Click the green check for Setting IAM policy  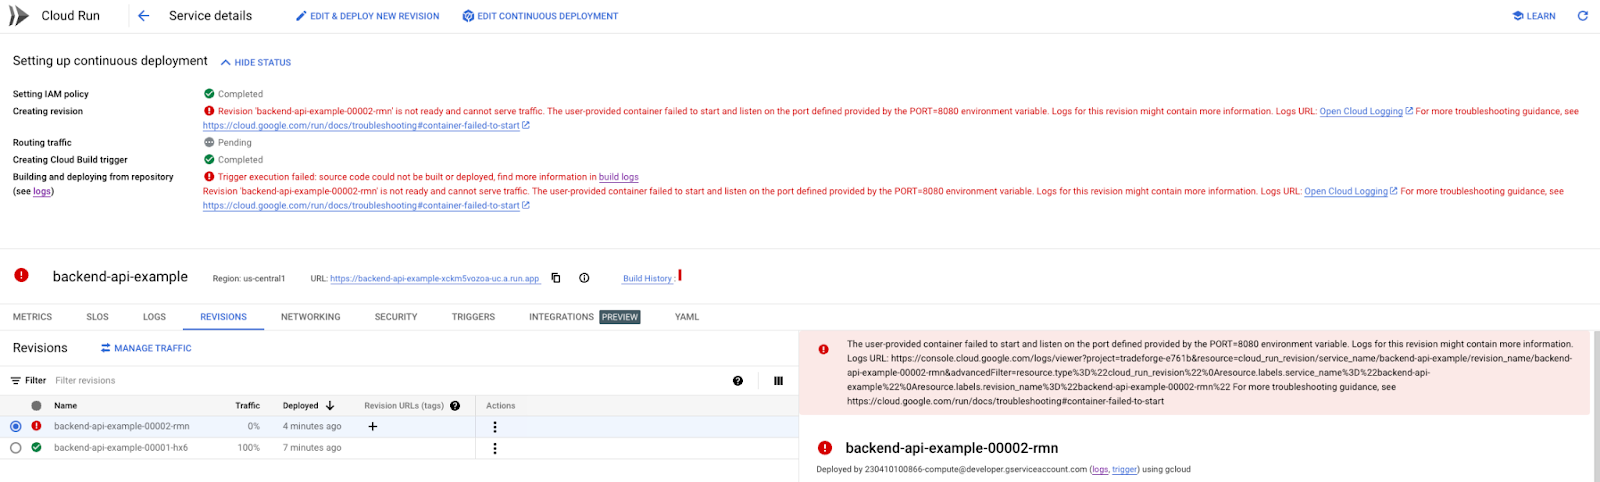tap(209, 94)
